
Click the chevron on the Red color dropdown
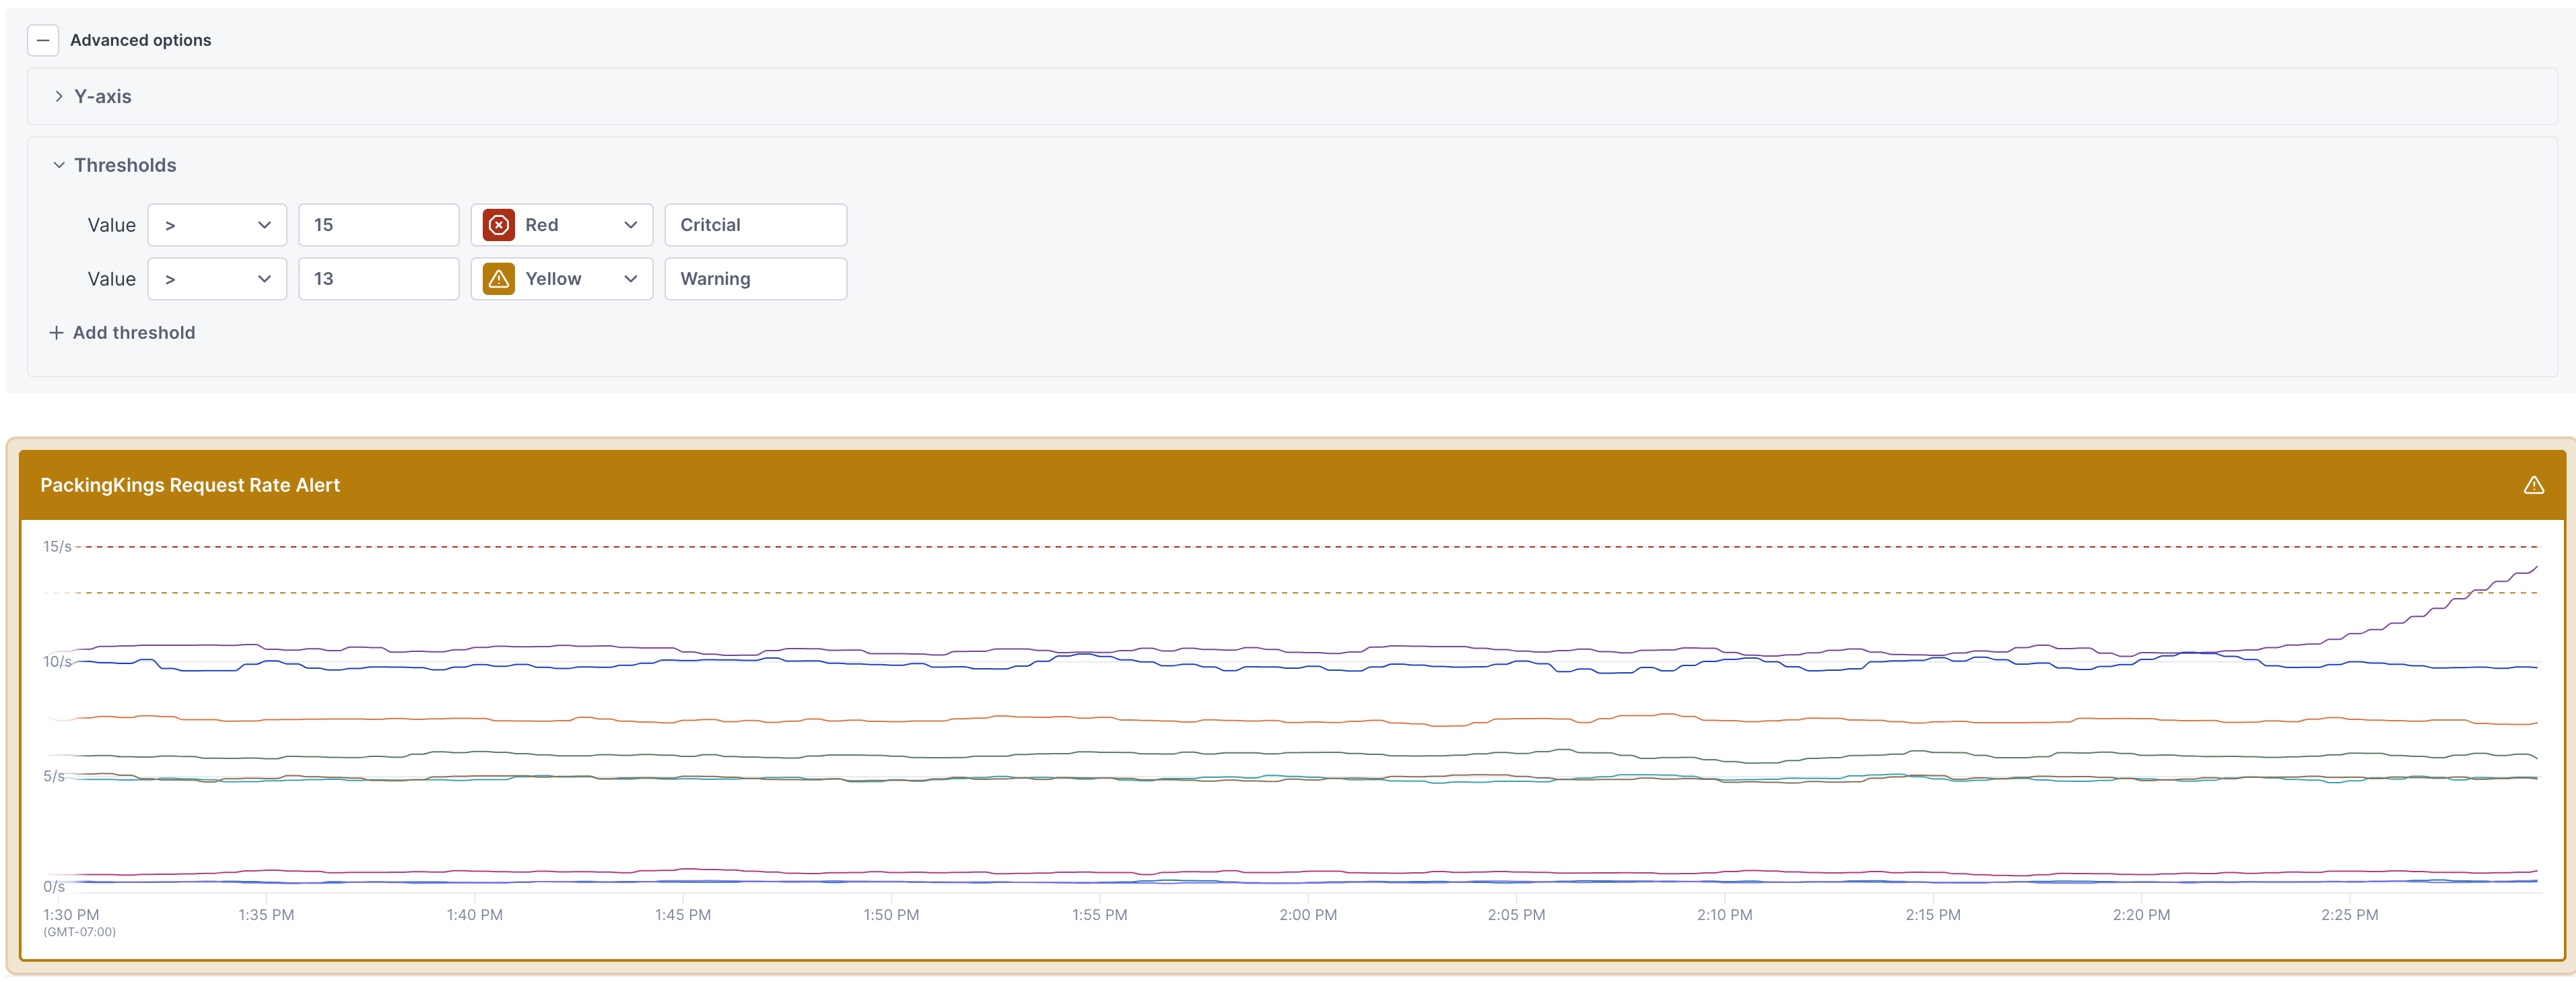pyautogui.click(x=631, y=225)
